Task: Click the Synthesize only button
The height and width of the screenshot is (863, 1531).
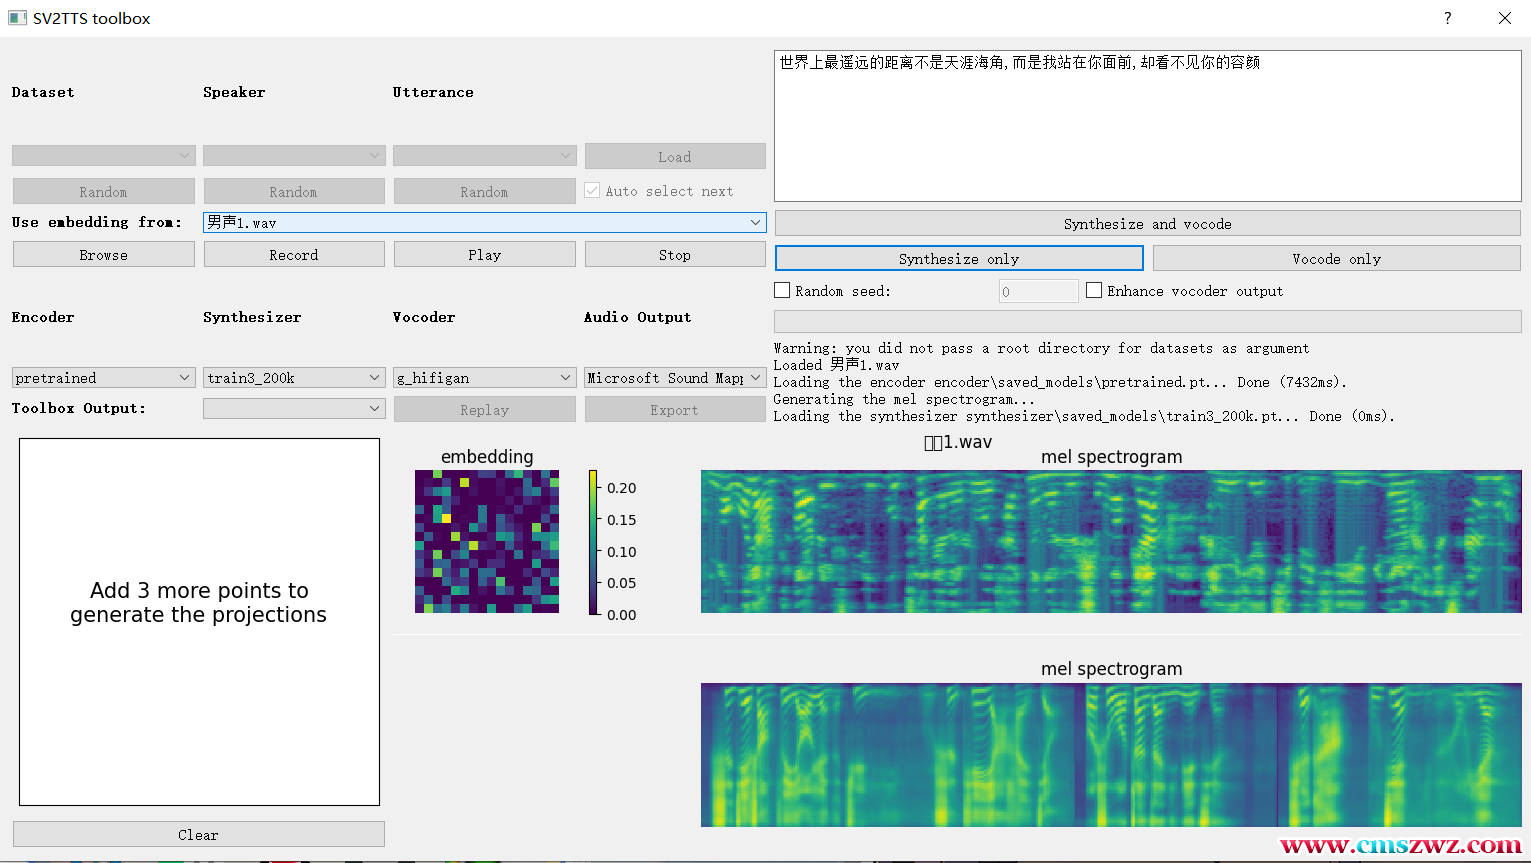Action: tap(958, 259)
